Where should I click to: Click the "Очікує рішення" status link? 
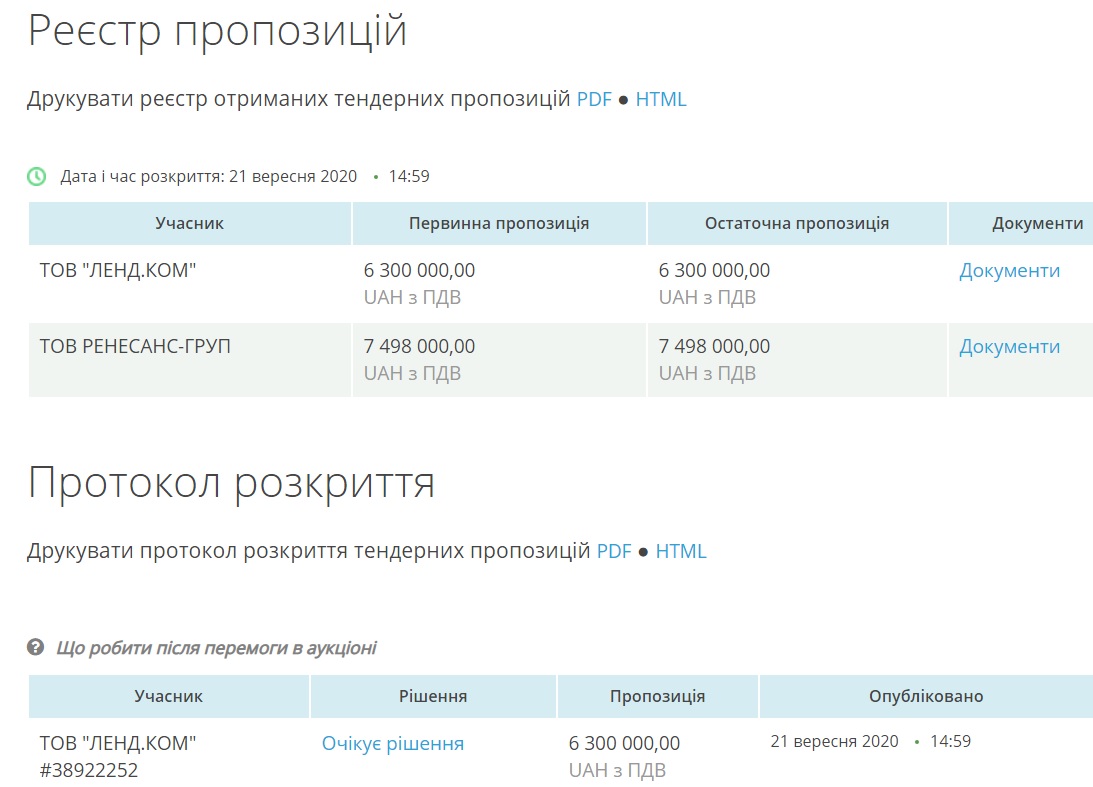pyautogui.click(x=393, y=744)
